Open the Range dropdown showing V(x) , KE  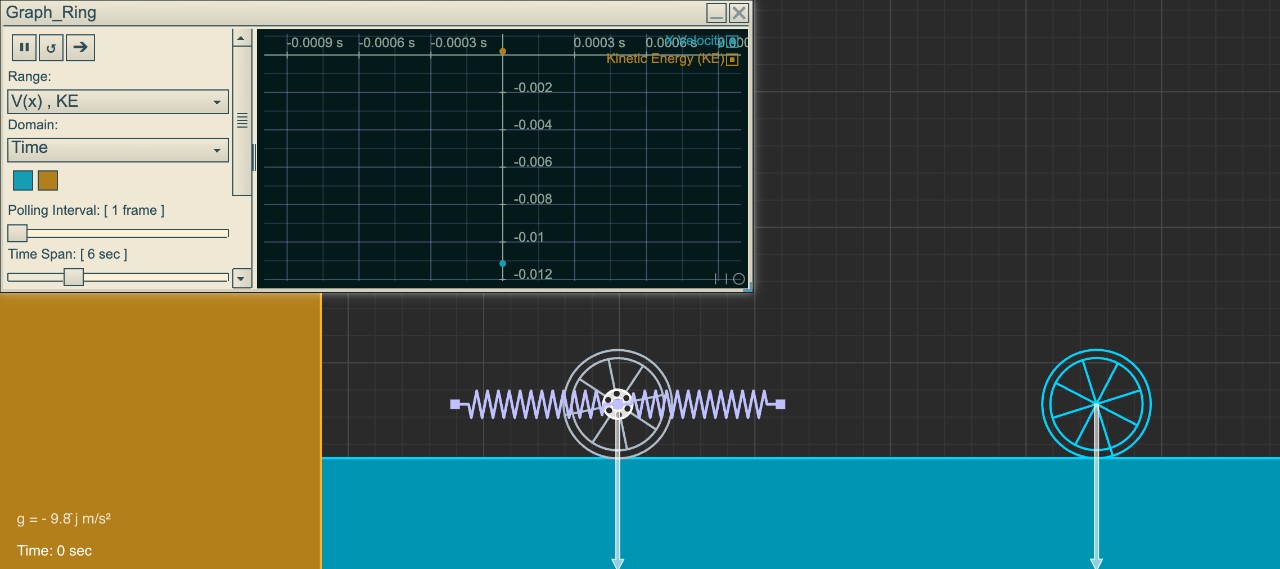(x=118, y=101)
